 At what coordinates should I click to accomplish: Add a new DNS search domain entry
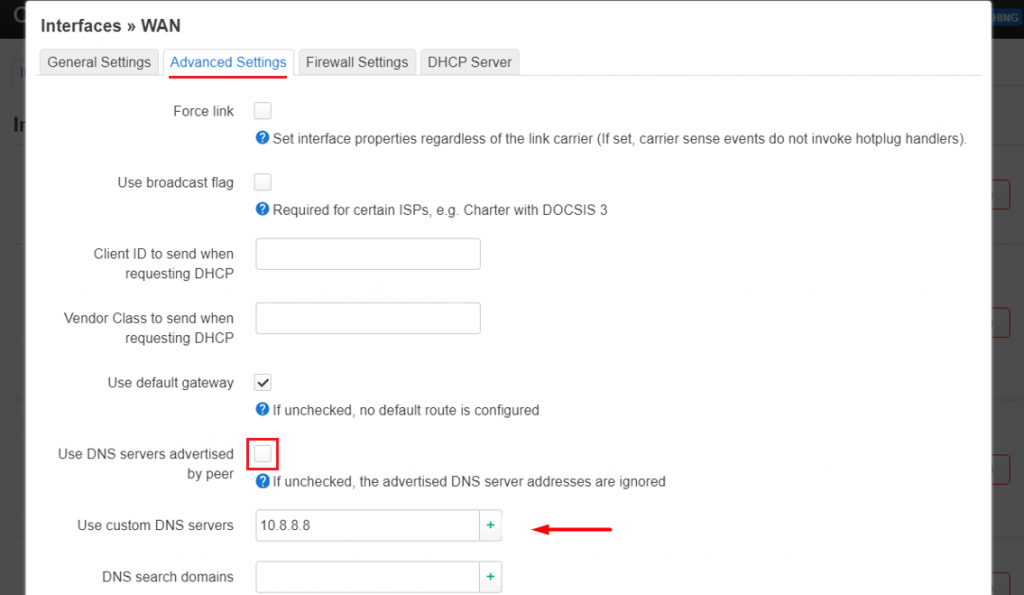point(489,577)
